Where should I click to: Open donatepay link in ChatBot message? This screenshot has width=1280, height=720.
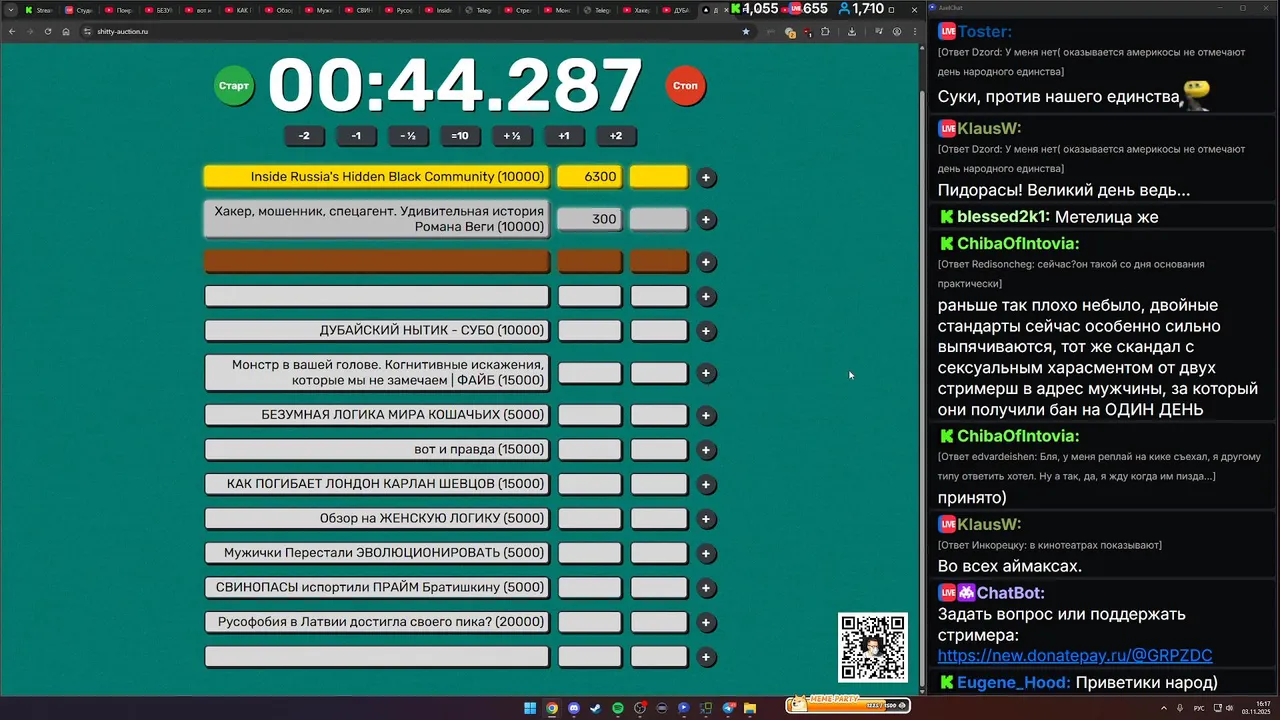(x=1075, y=656)
